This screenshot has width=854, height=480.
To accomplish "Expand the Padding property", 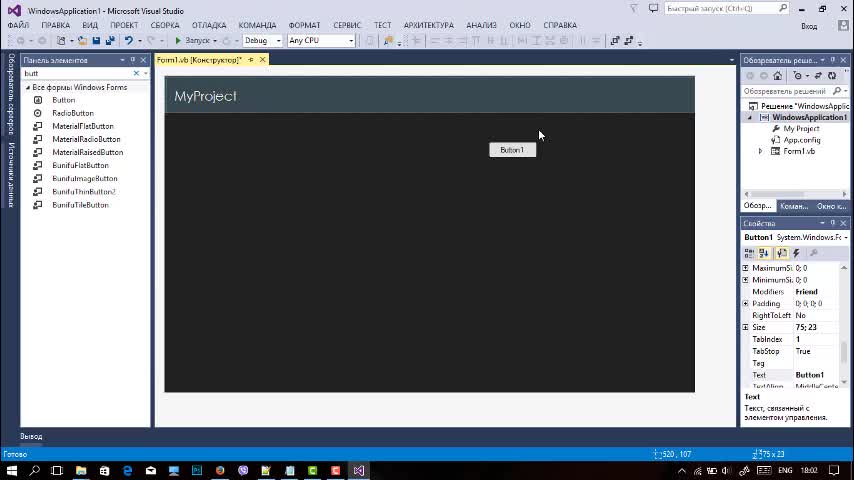I will tap(746, 303).
